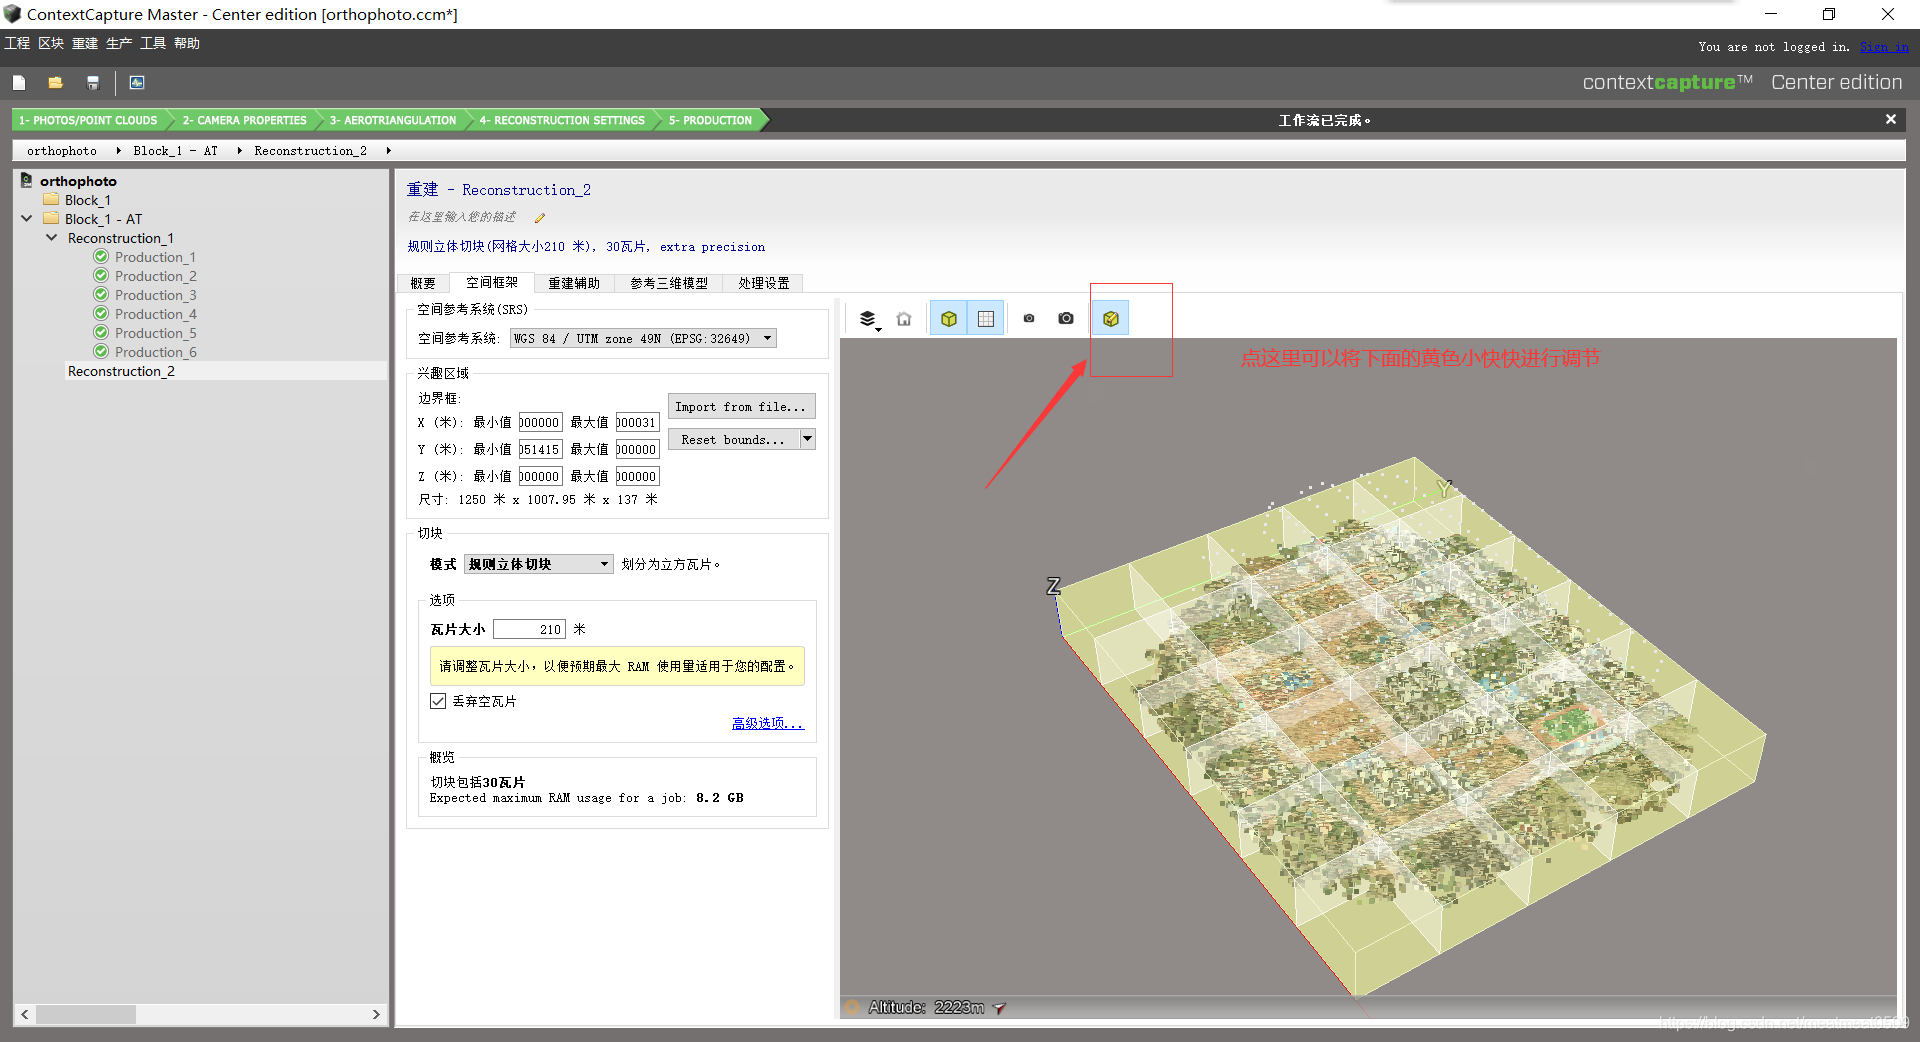Click the small camera icon in 3D toolbar
This screenshot has height=1042, width=1920.
[x=1029, y=319]
